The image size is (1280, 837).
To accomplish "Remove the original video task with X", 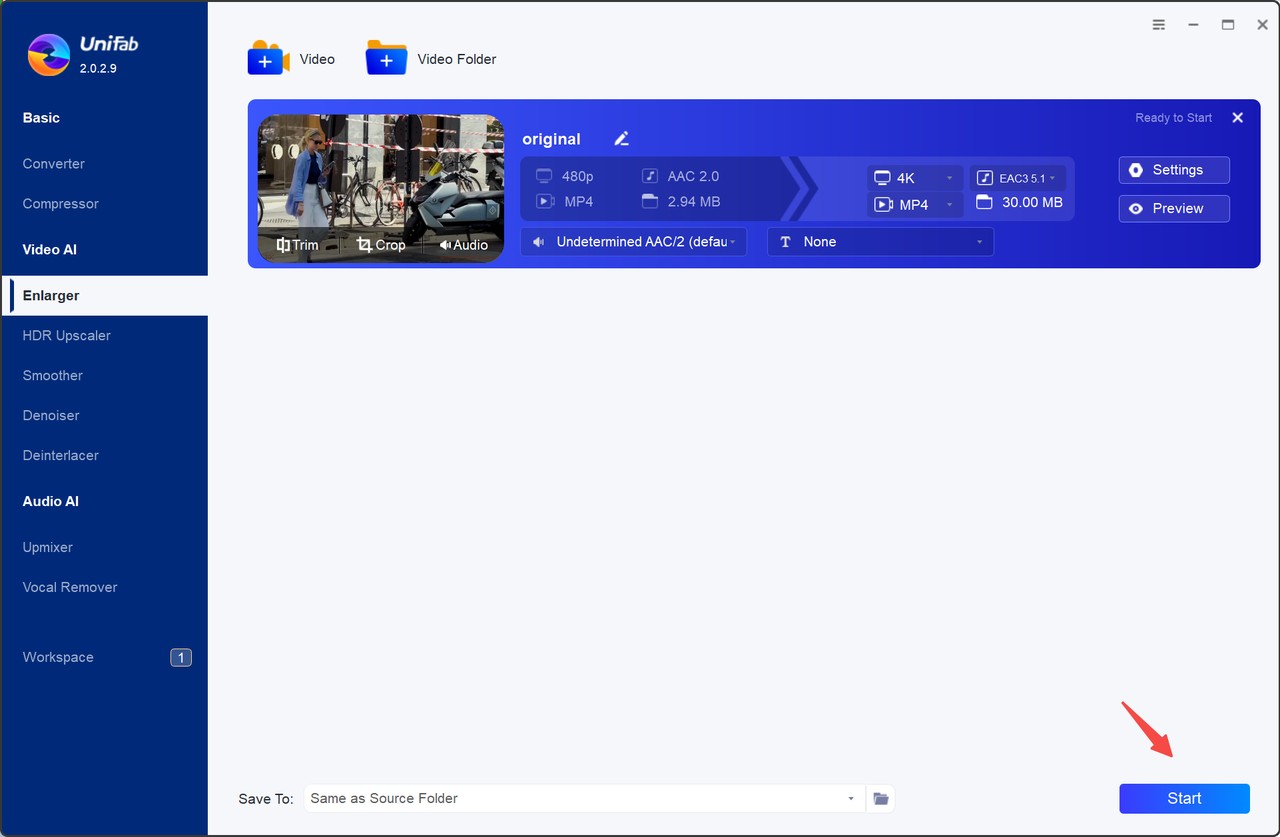I will point(1237,118).
